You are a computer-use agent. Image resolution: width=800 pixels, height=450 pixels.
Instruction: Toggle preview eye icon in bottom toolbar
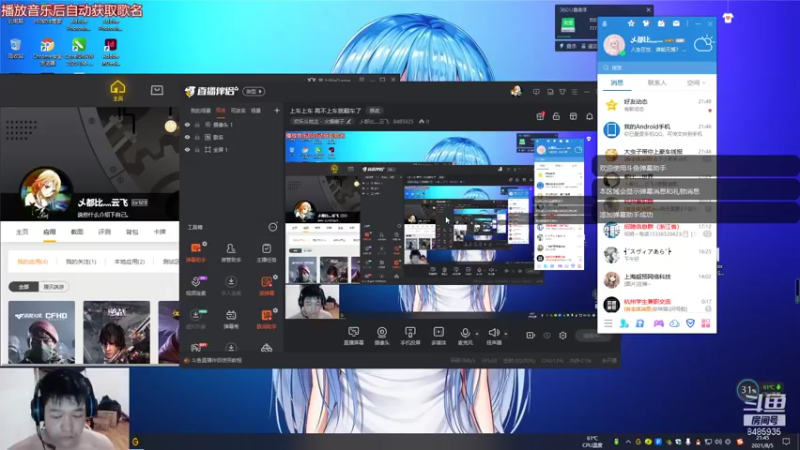[547, 335]
